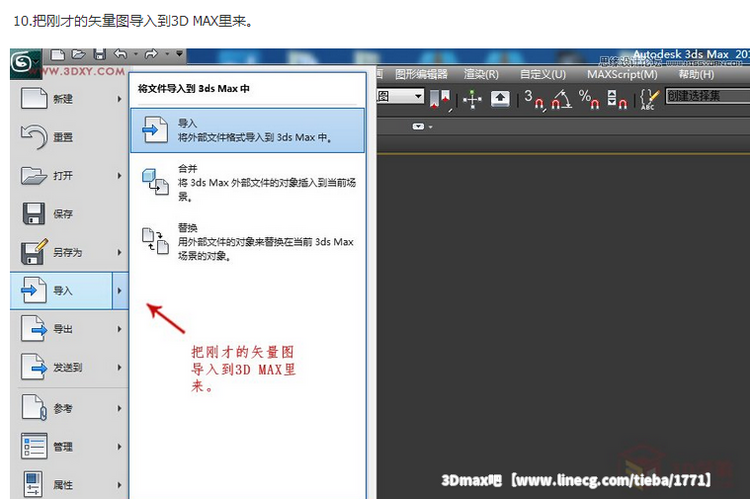Open the undo history dropdown arrow
The image size is (750, 499).
click(x=136, y=54)
